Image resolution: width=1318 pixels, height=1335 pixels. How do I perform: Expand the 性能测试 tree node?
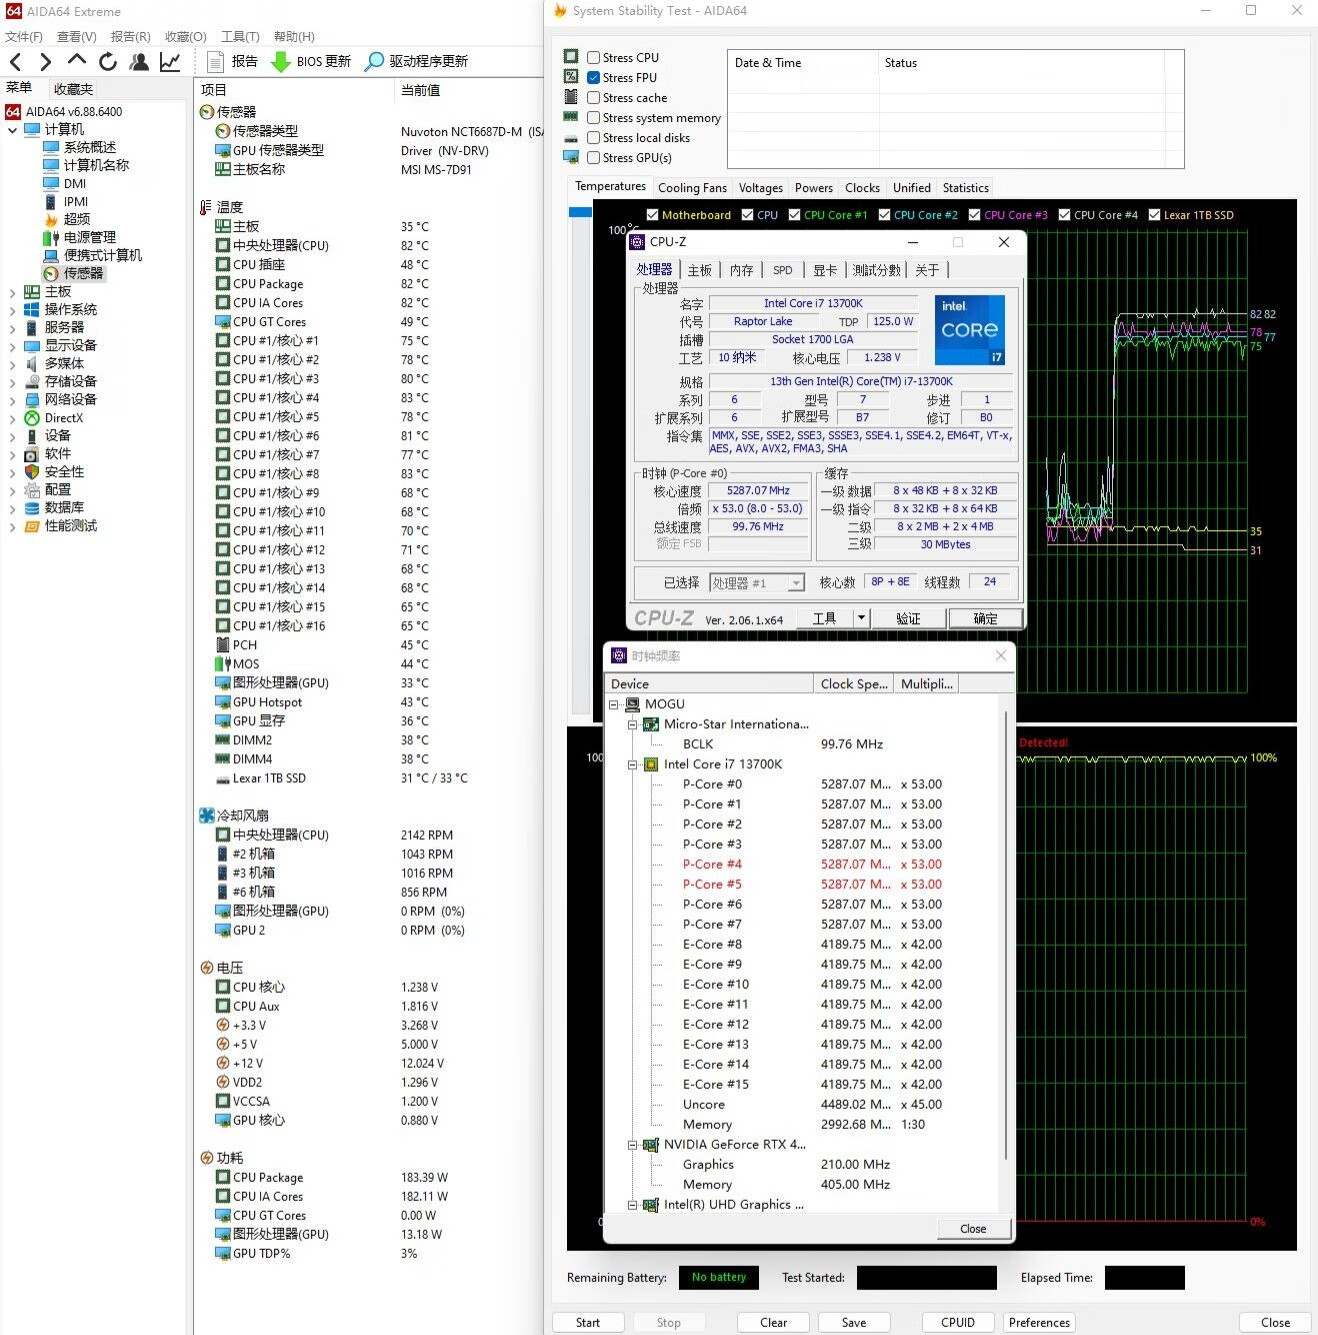point(13,526)
